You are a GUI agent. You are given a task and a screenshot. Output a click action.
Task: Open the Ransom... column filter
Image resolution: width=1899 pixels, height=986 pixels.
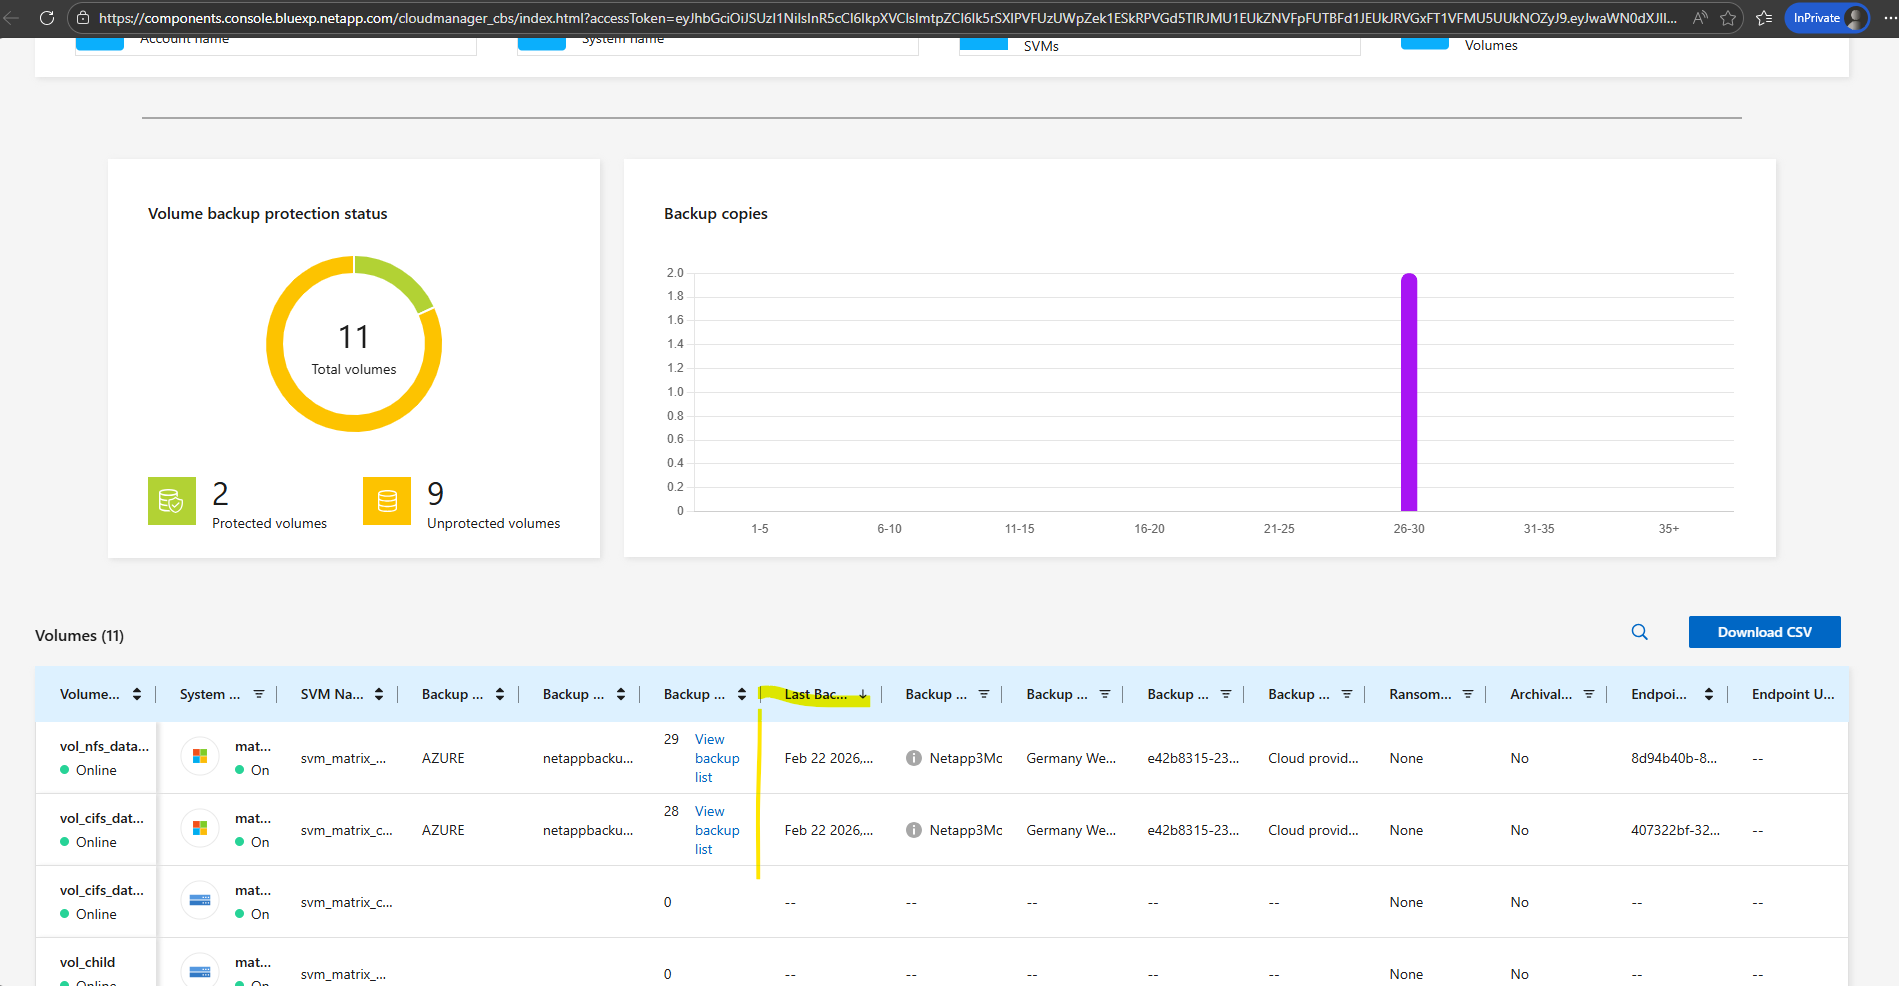click(1468, 694)
